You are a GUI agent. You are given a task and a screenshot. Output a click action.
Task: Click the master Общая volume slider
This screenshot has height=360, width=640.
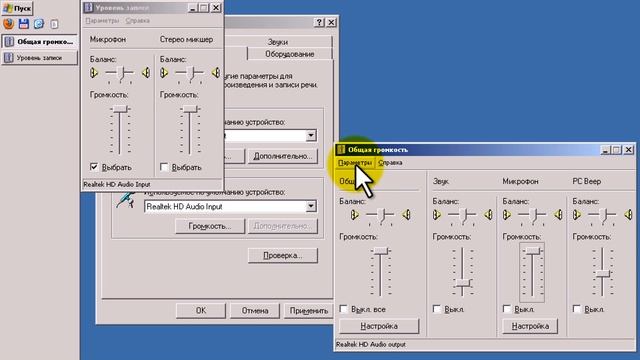coord(381,251)
